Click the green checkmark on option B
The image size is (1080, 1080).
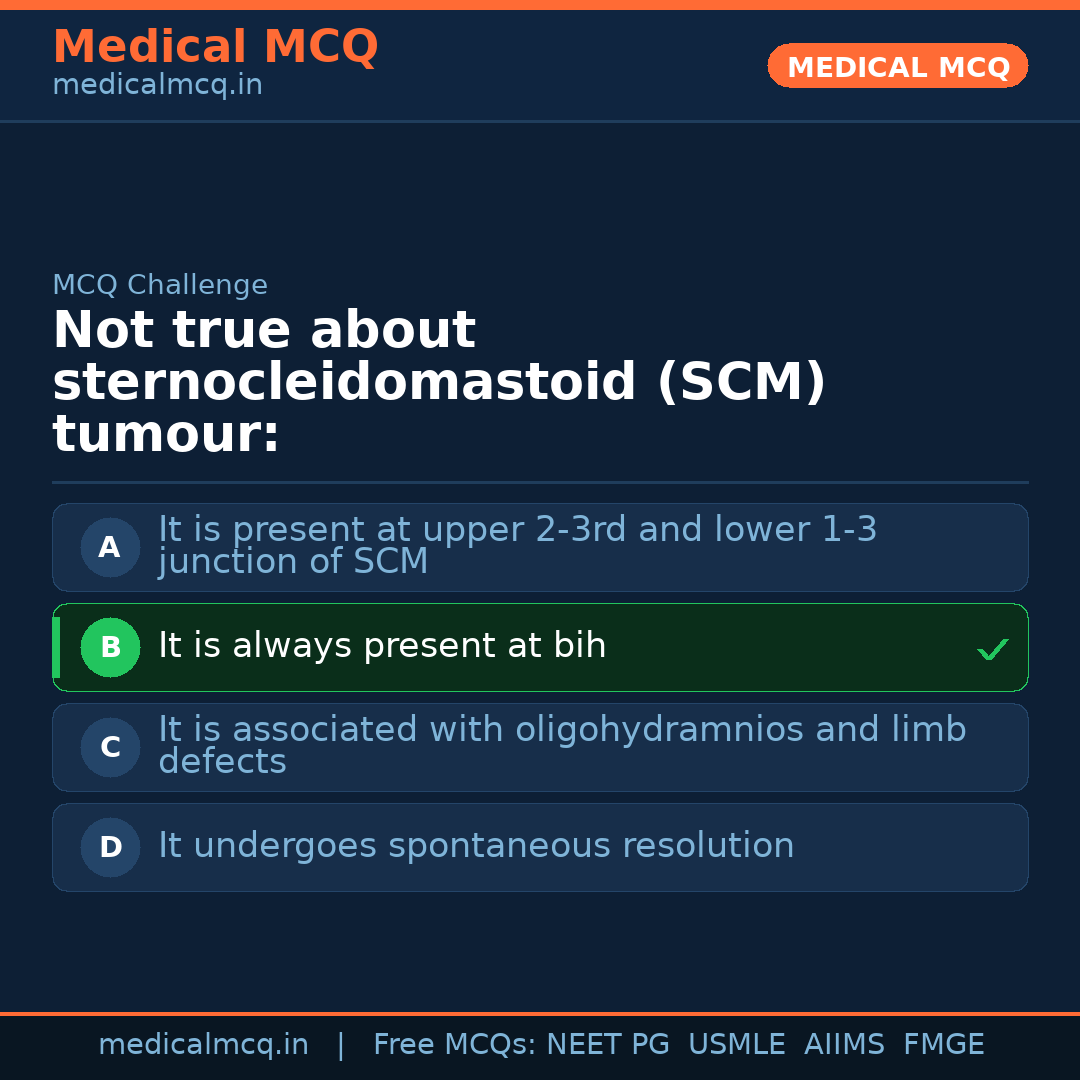(x=992, y=649)
